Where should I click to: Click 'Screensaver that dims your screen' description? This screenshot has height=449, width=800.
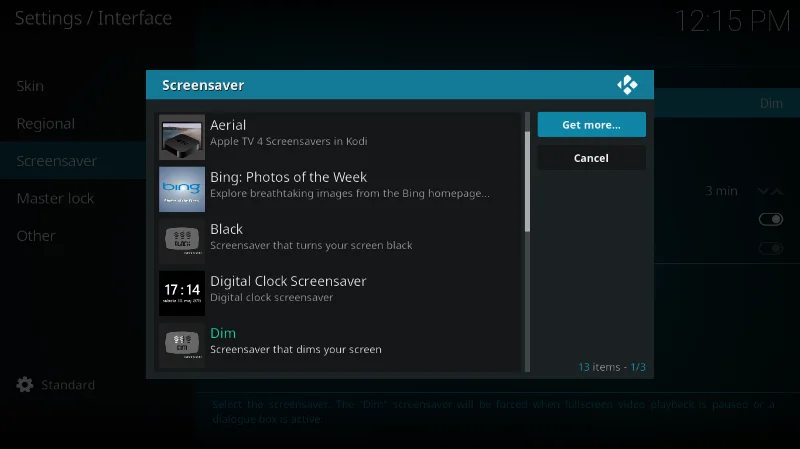tap(296, 350)
